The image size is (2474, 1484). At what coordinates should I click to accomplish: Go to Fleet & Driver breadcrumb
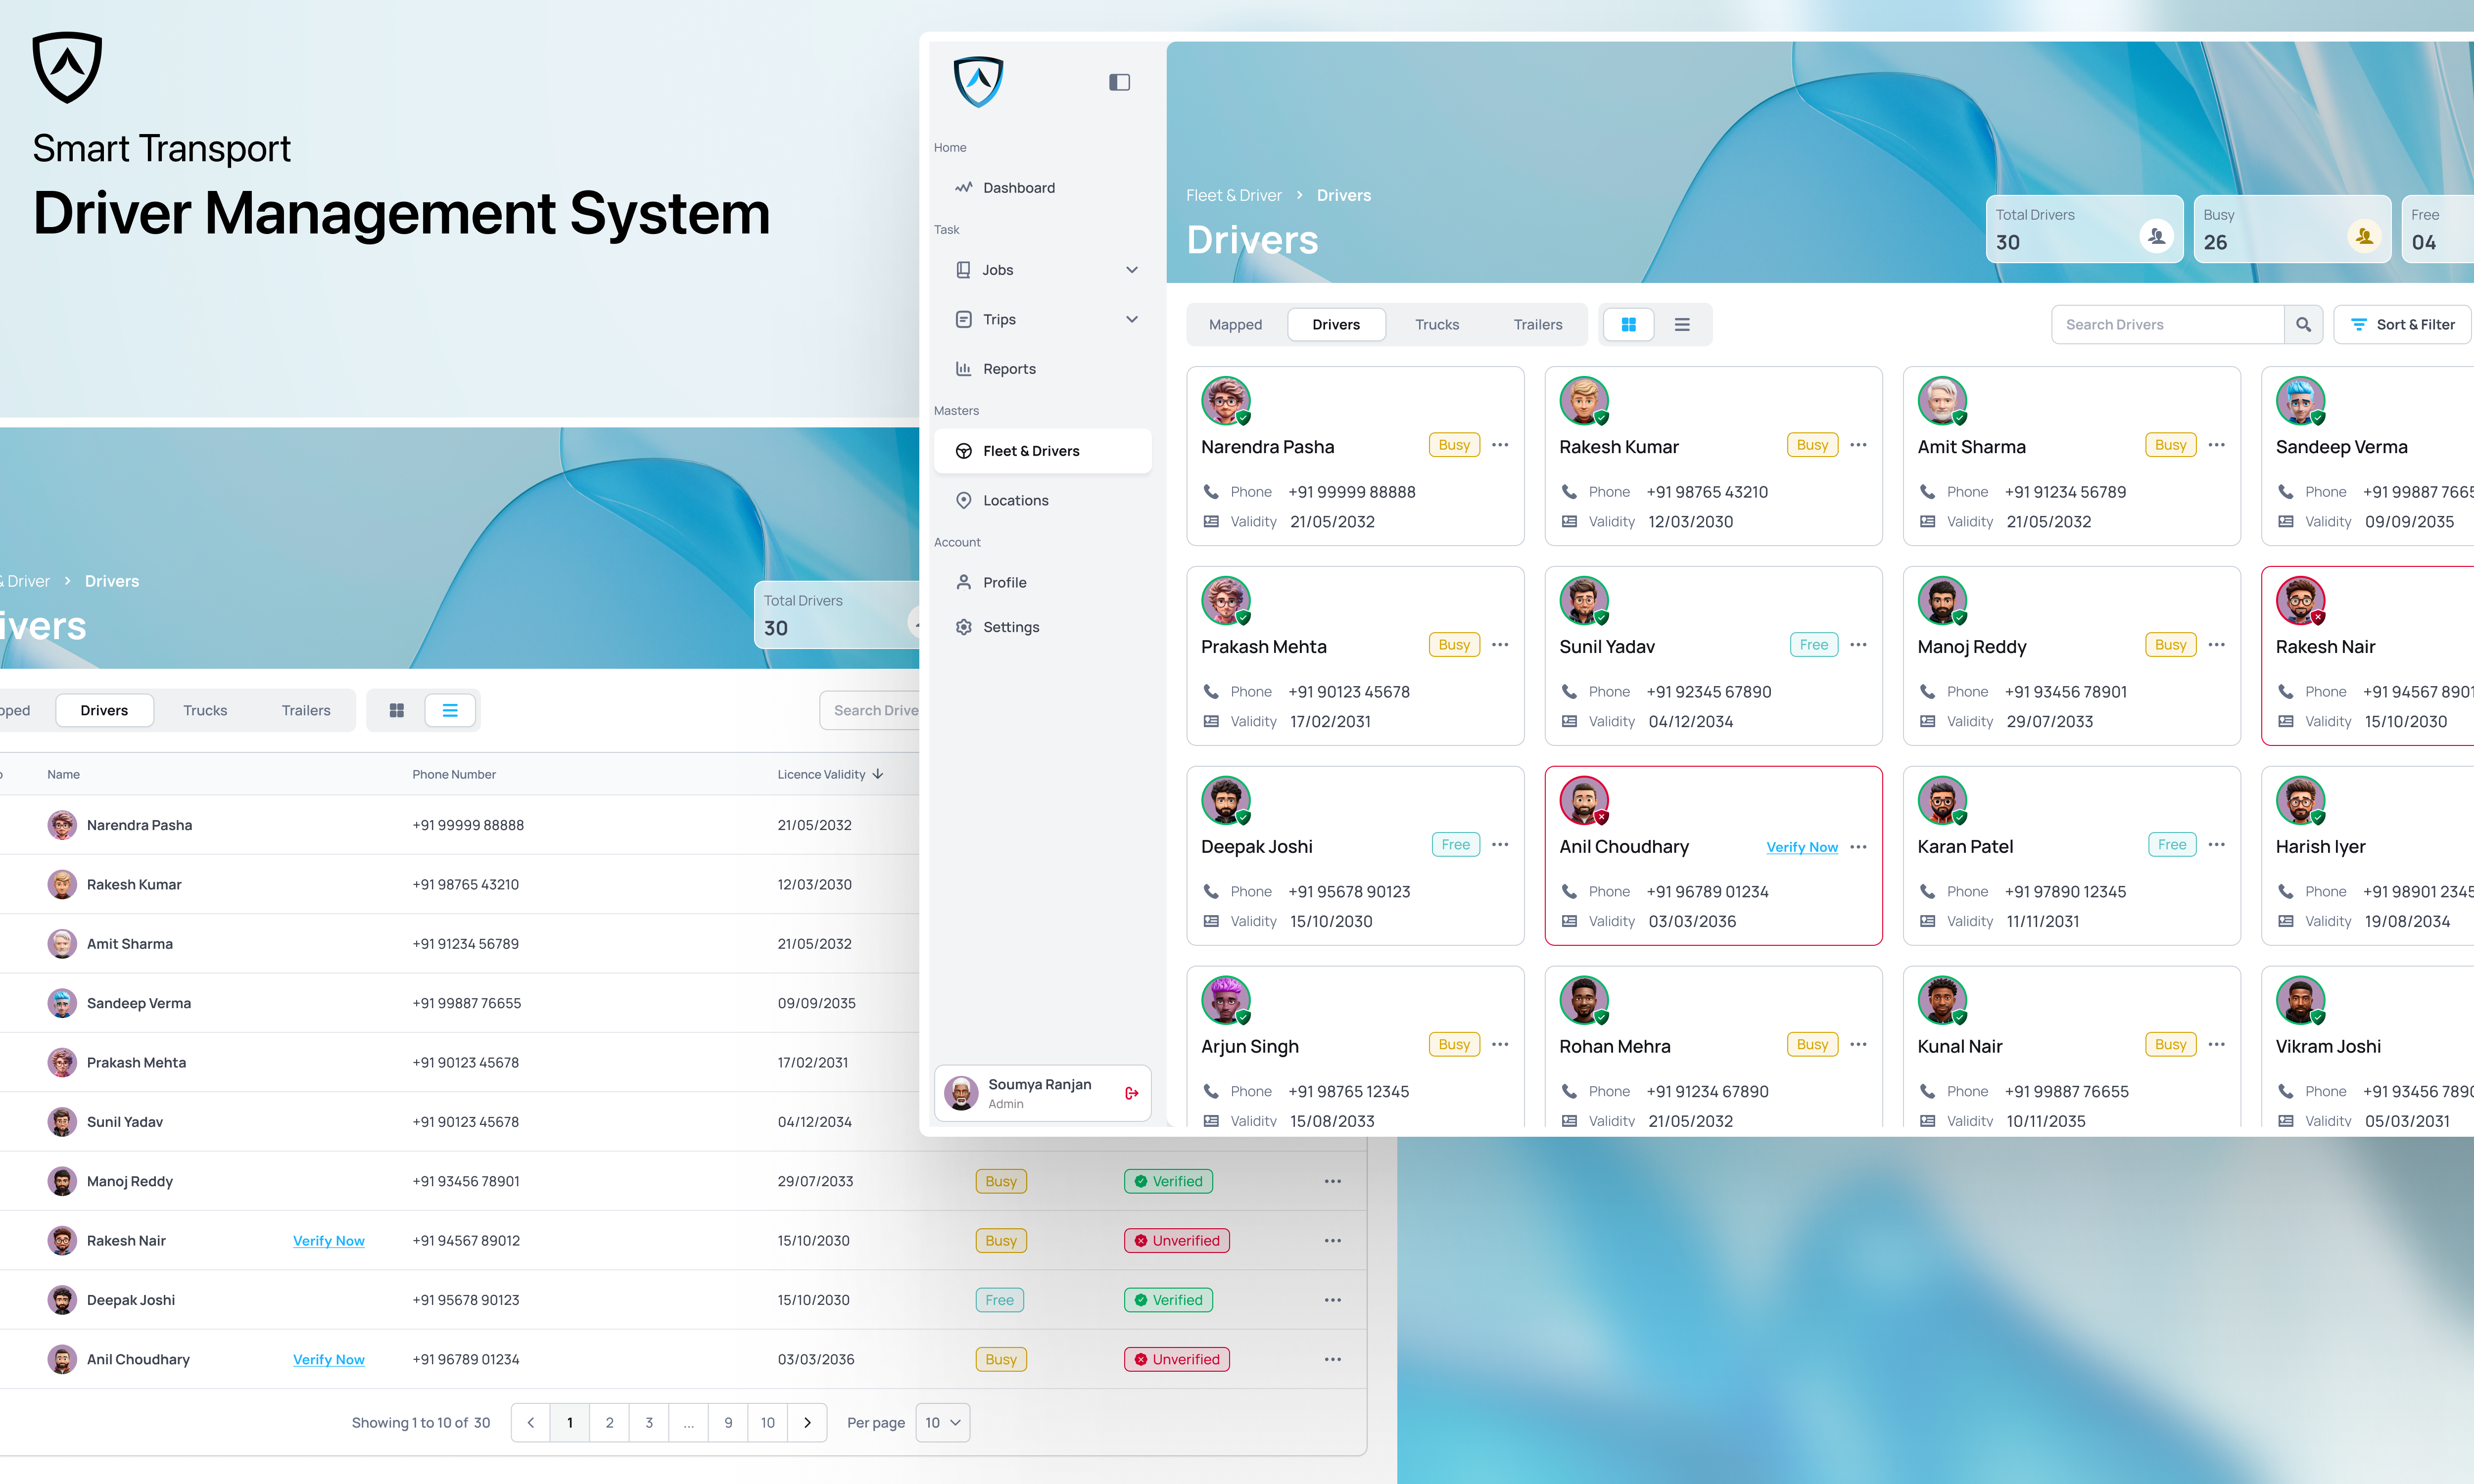click(1233, 196)
